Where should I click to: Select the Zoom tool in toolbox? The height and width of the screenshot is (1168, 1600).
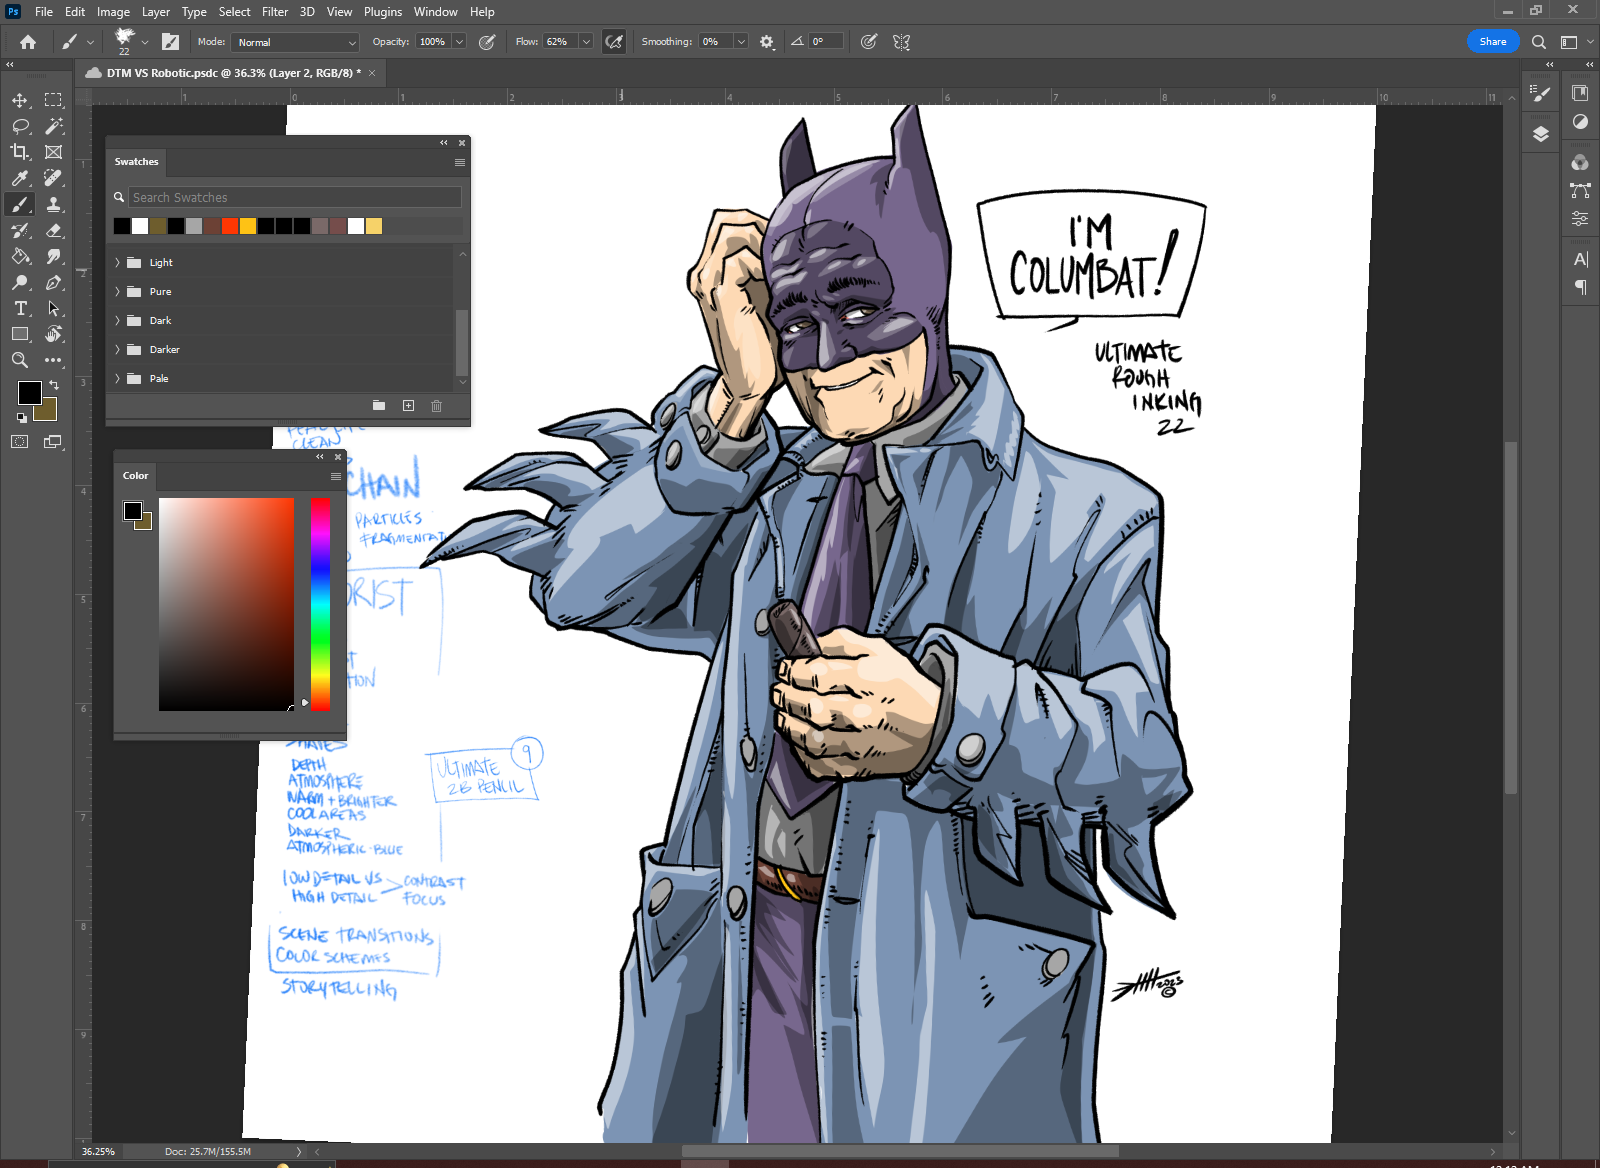coord(20,360)
